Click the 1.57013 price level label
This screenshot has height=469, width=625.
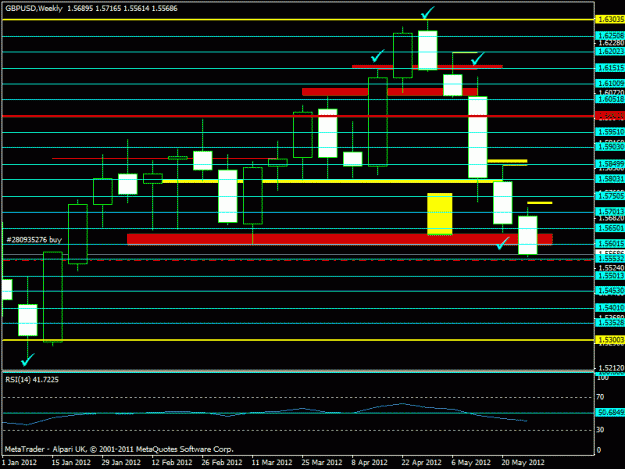tap(610, 212)
